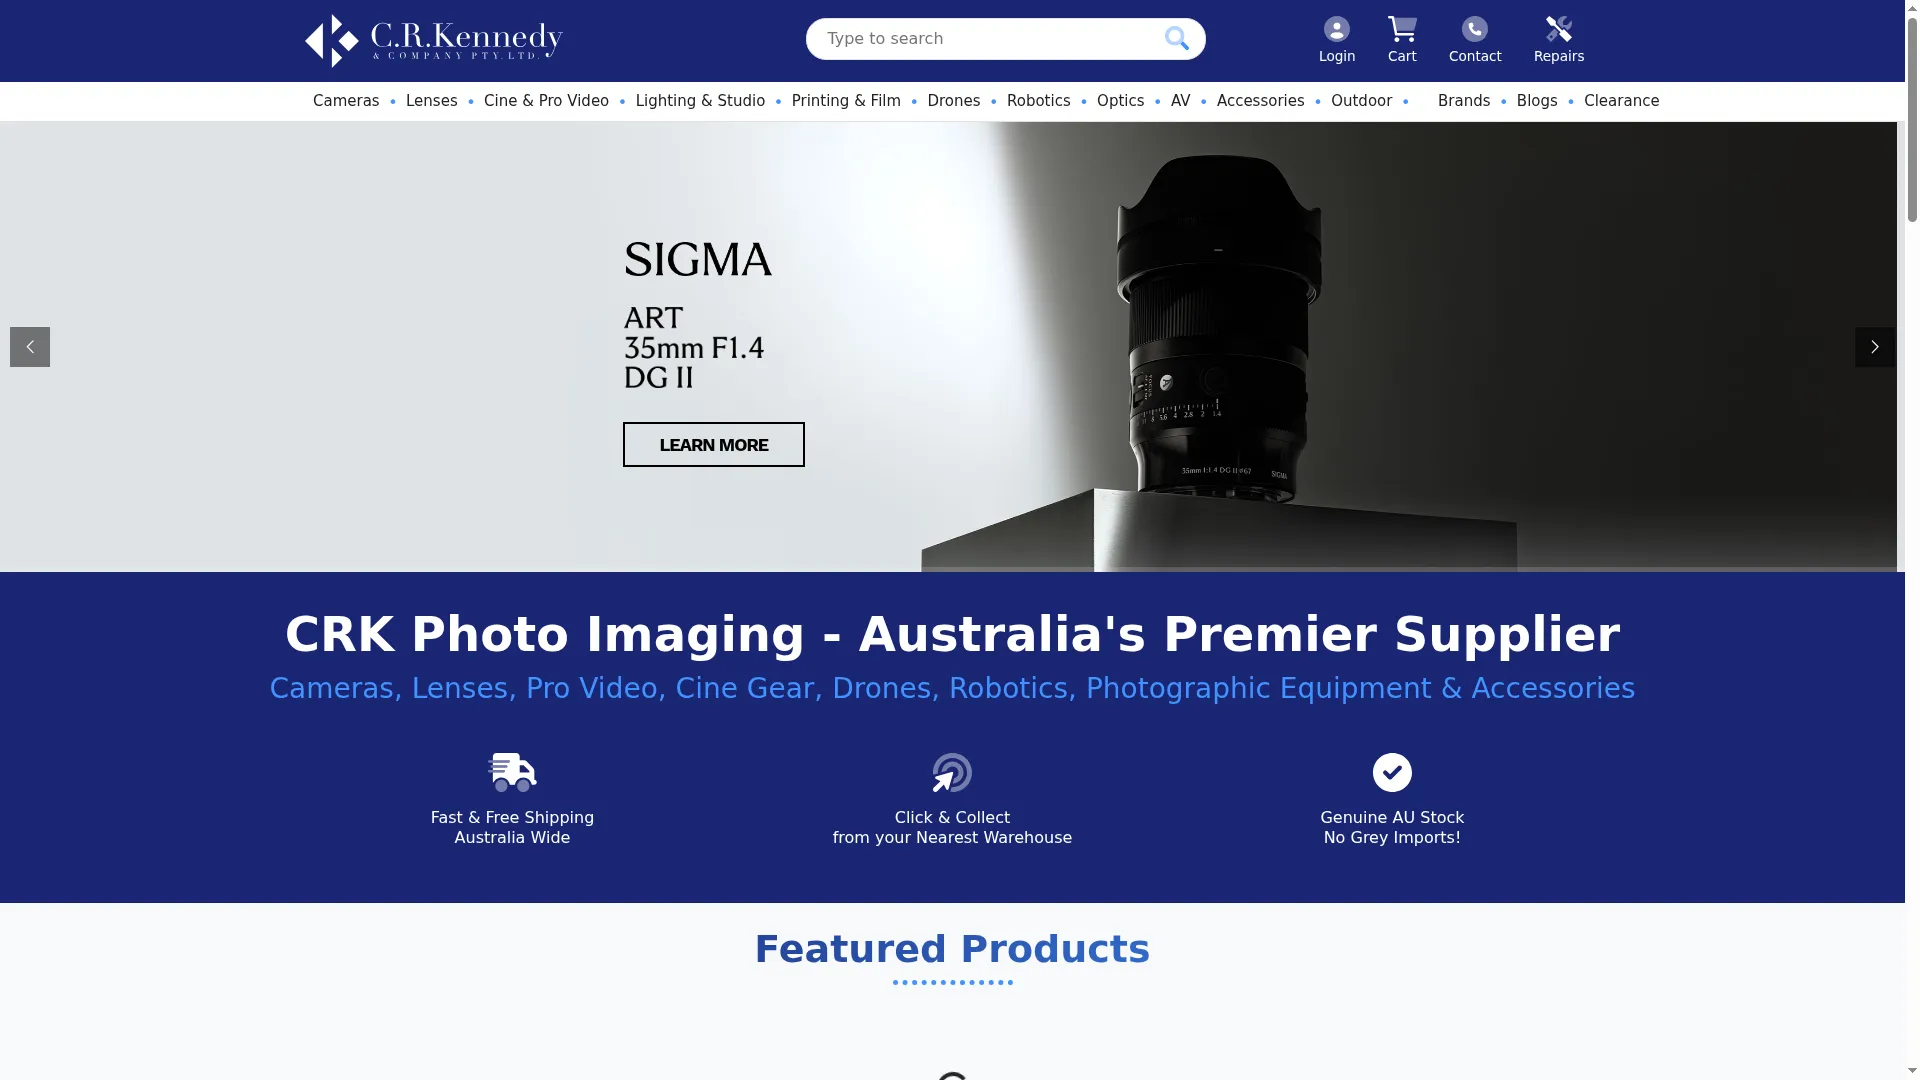
Task: Open the Login user icon
Action: 1337,29
